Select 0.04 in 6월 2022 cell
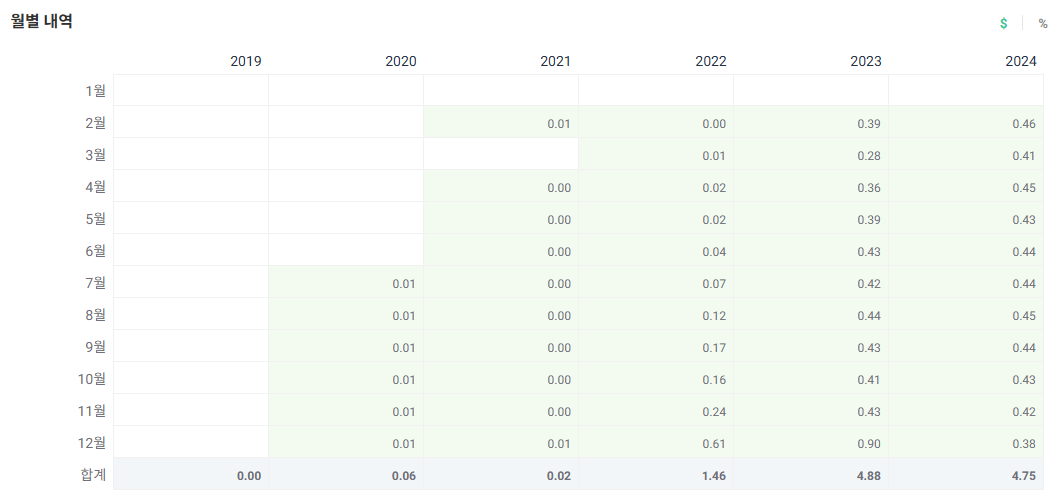Viewport: 1061px width, 501px height. 714,252
